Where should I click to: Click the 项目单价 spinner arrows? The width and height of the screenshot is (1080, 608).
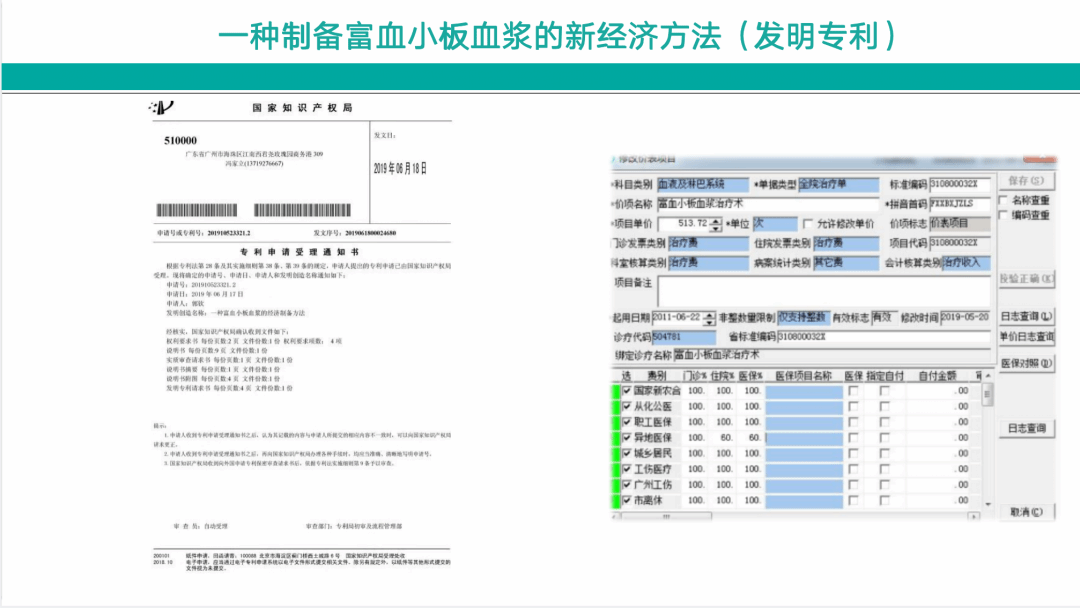click(x=716, y=224)
